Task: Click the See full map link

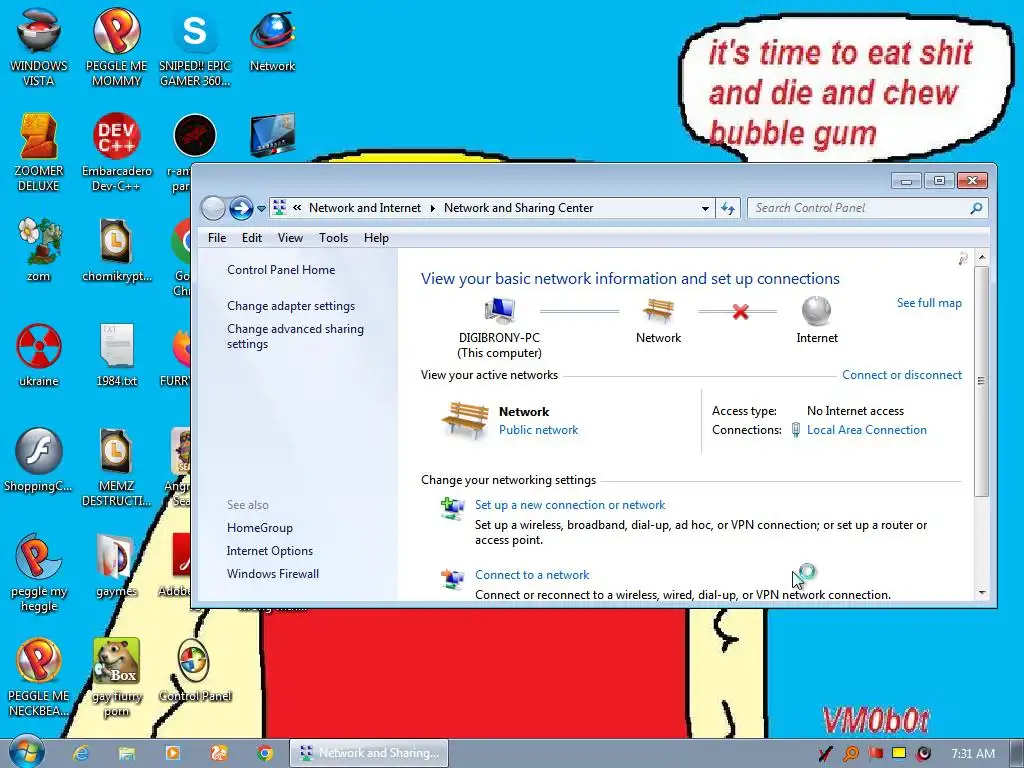Action: 929,303
